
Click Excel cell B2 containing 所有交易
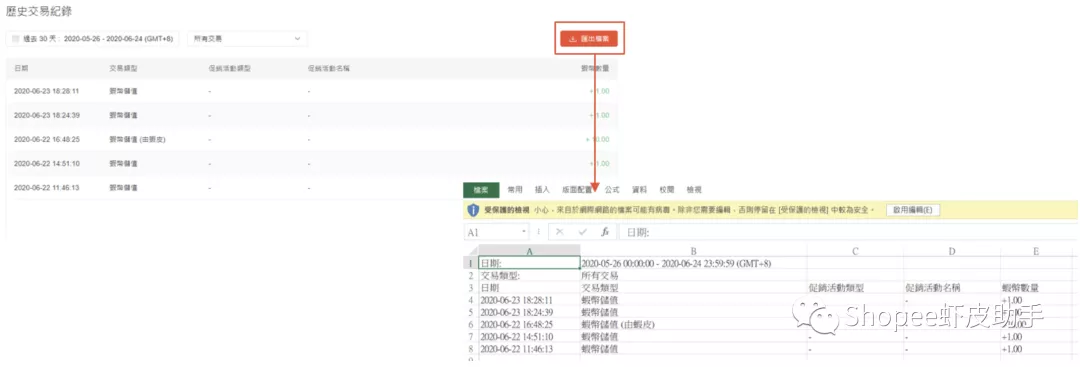point(694,275)
